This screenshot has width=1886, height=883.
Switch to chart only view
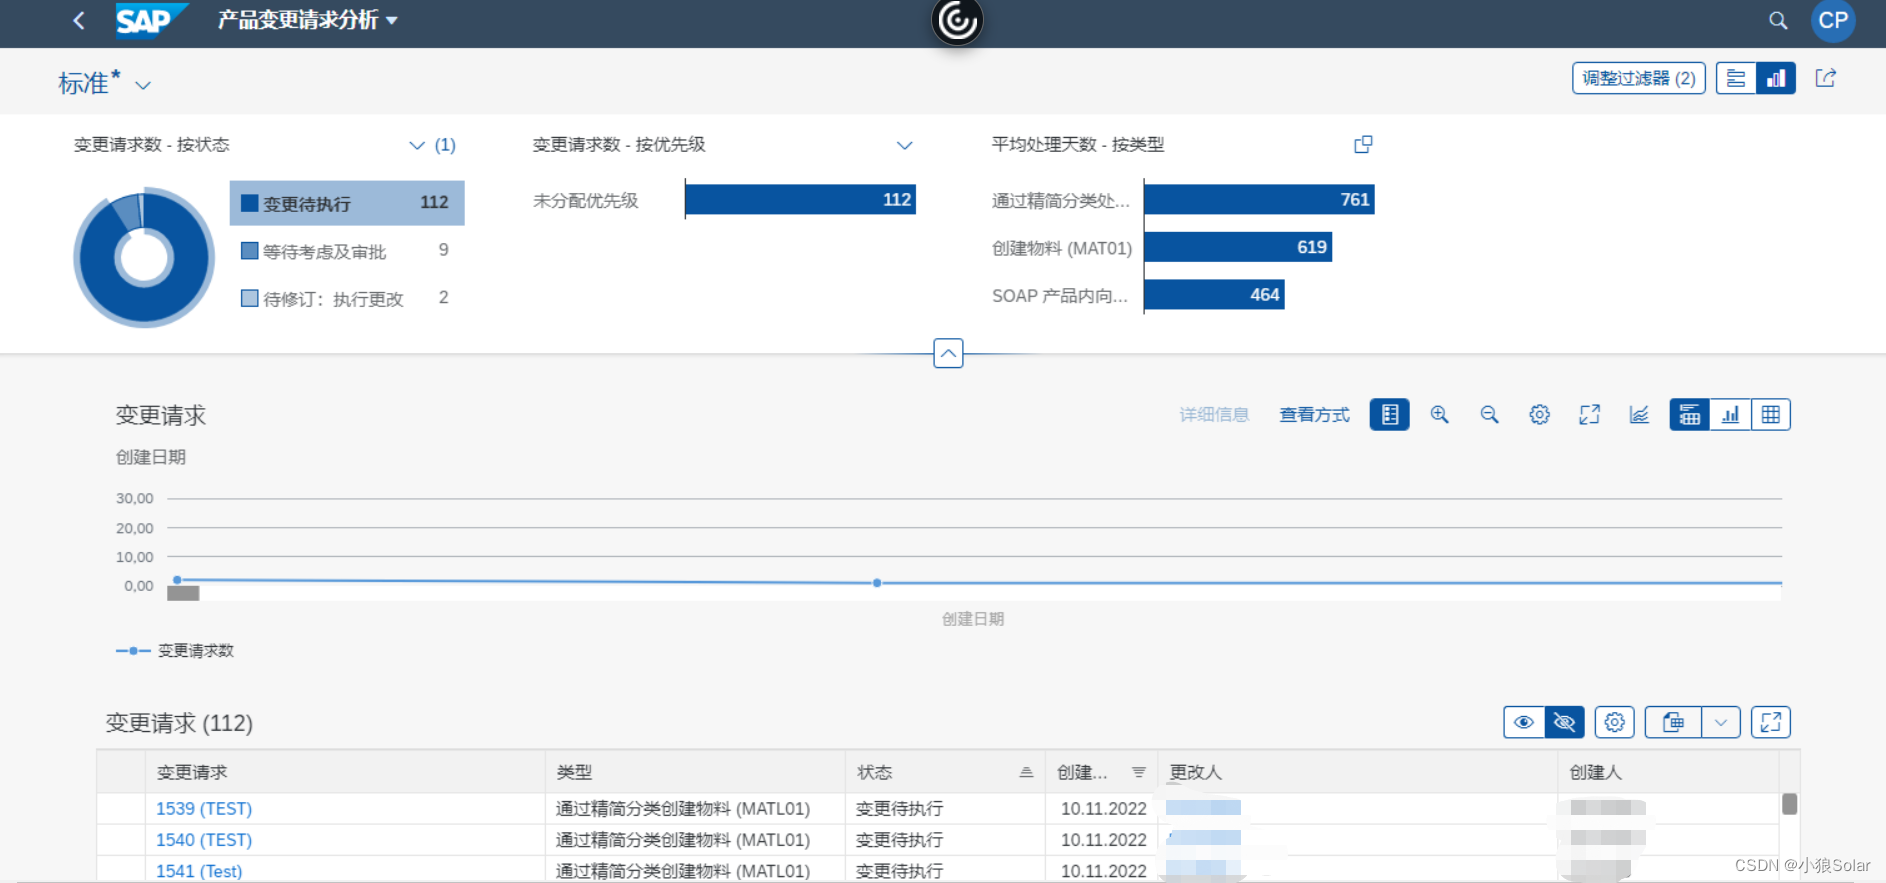[1730, 415]
